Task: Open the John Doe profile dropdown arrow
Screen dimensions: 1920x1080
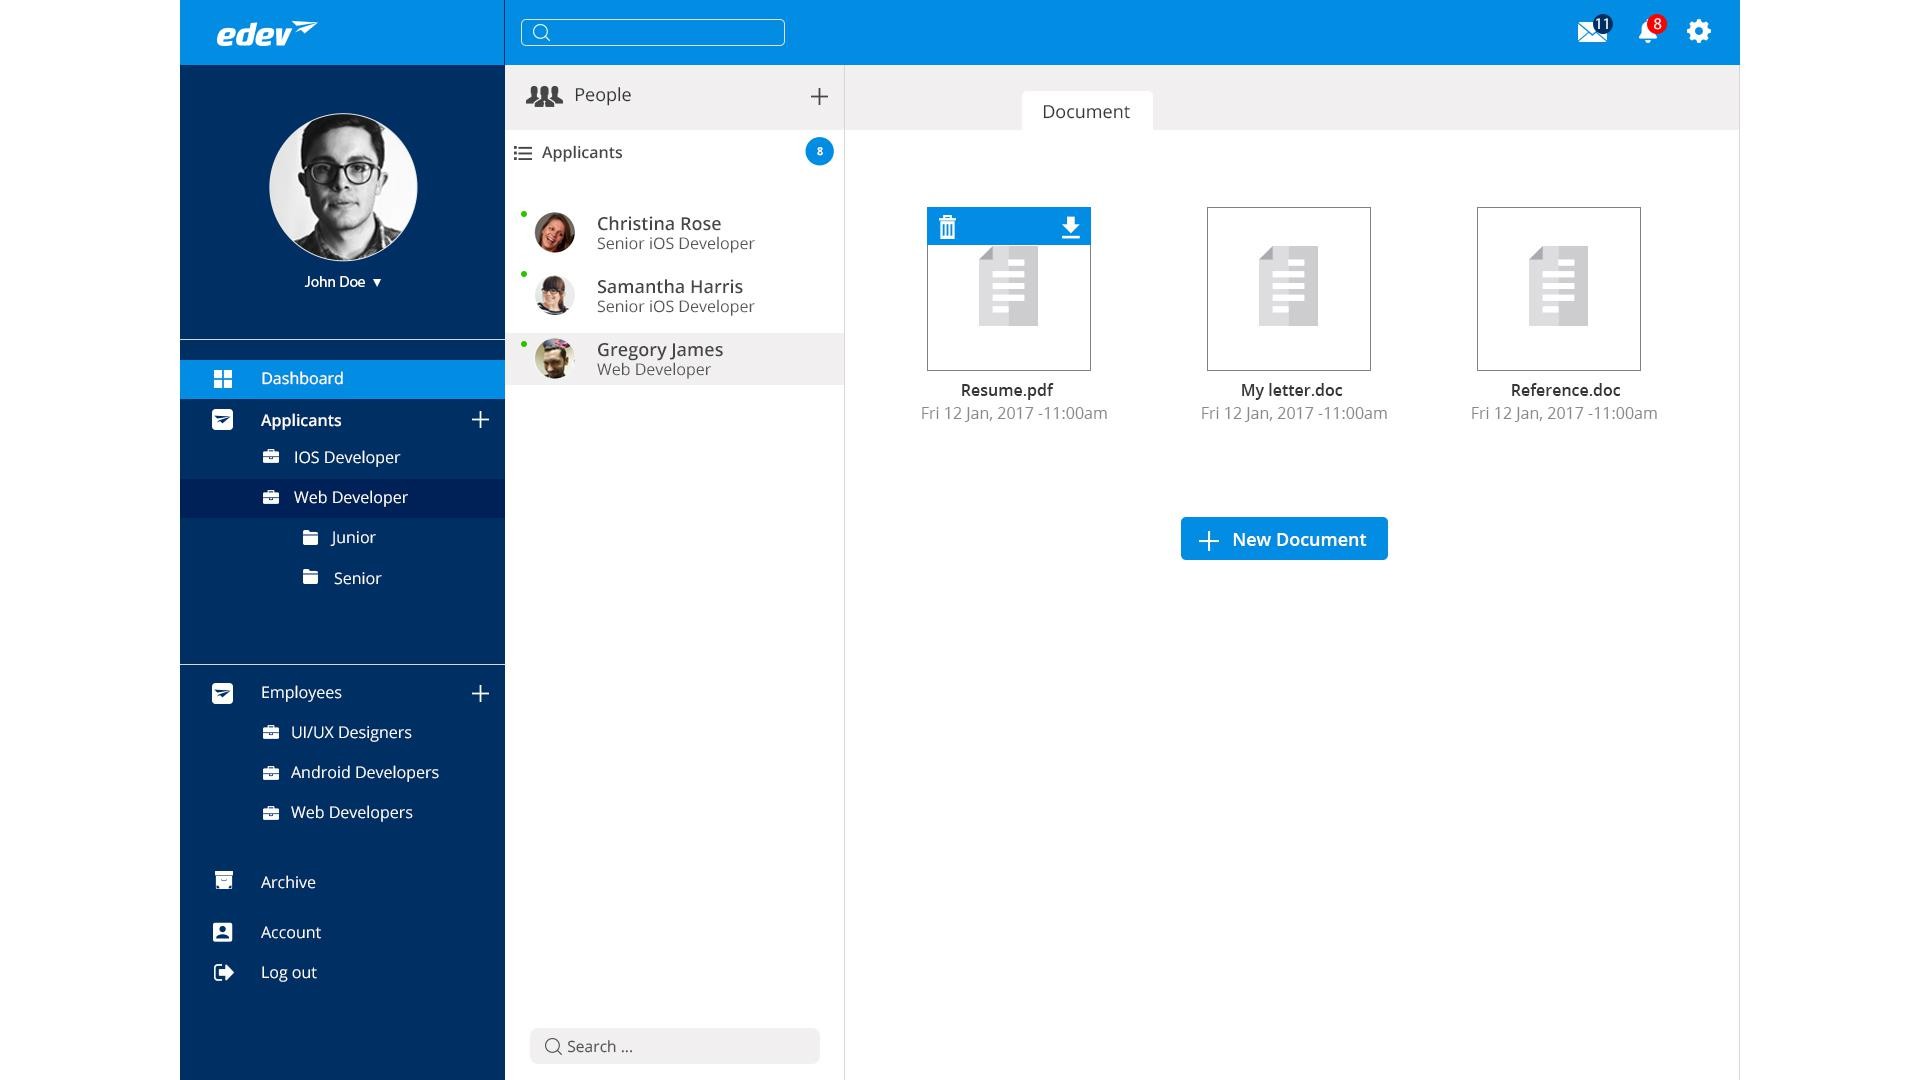Action: coord(377,283)
